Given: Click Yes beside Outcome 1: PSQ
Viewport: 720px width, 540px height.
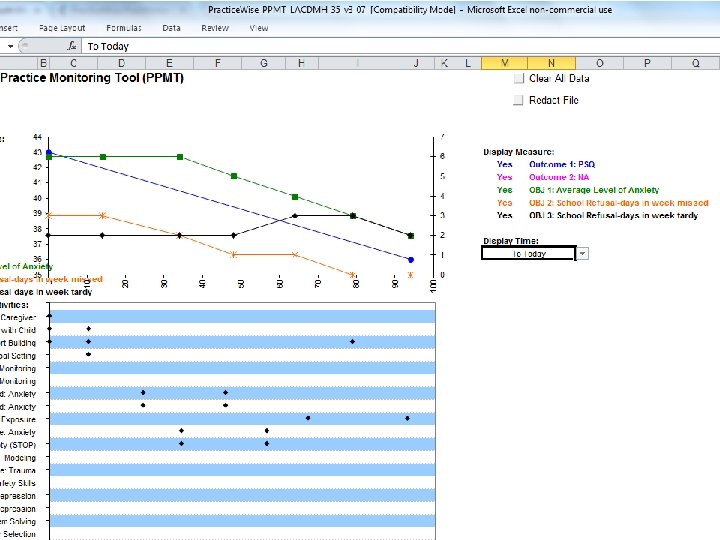Looking at the screenshot, I should click(x=504, y=164).
